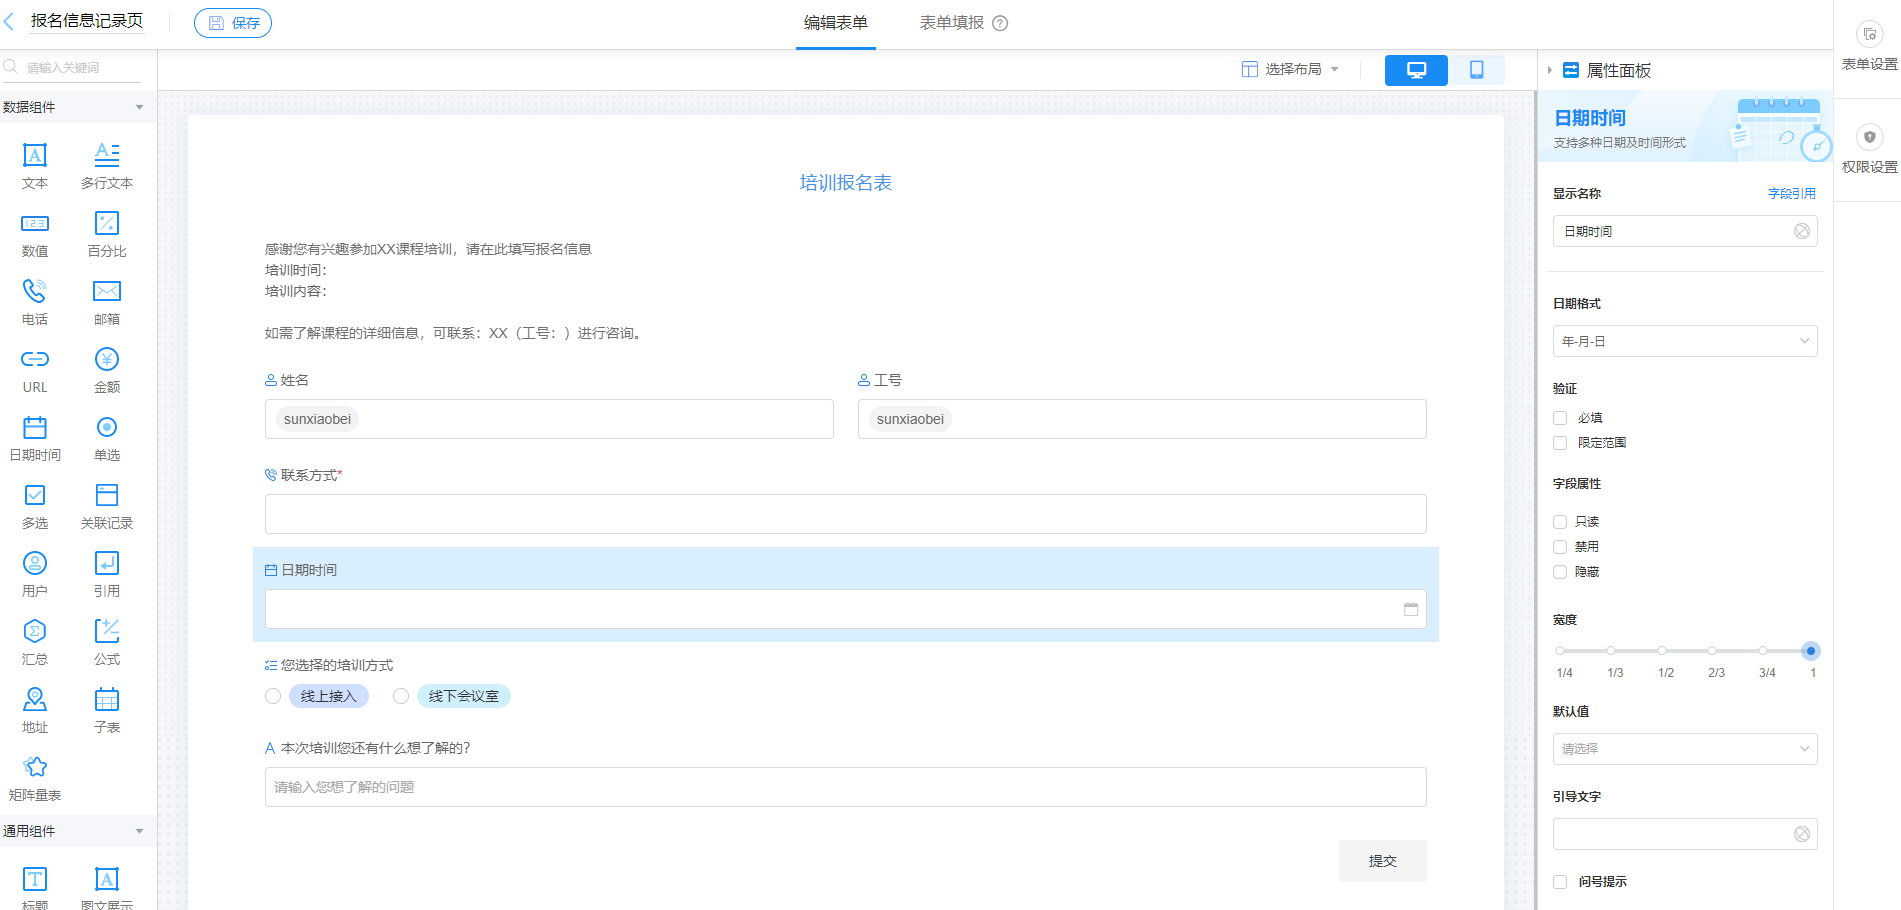Viewport: 1901px width, 910px height.
Task: Click the 联系方式 input field
Action: pyautogui.click(x=845, y=513)
